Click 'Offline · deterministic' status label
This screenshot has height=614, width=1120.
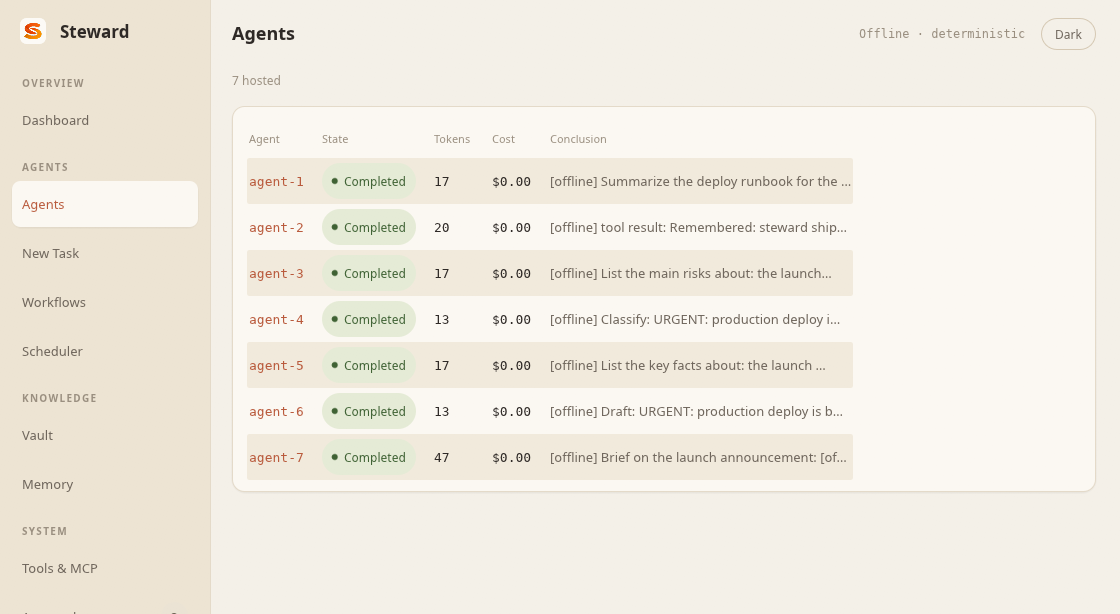click(941, 34)
